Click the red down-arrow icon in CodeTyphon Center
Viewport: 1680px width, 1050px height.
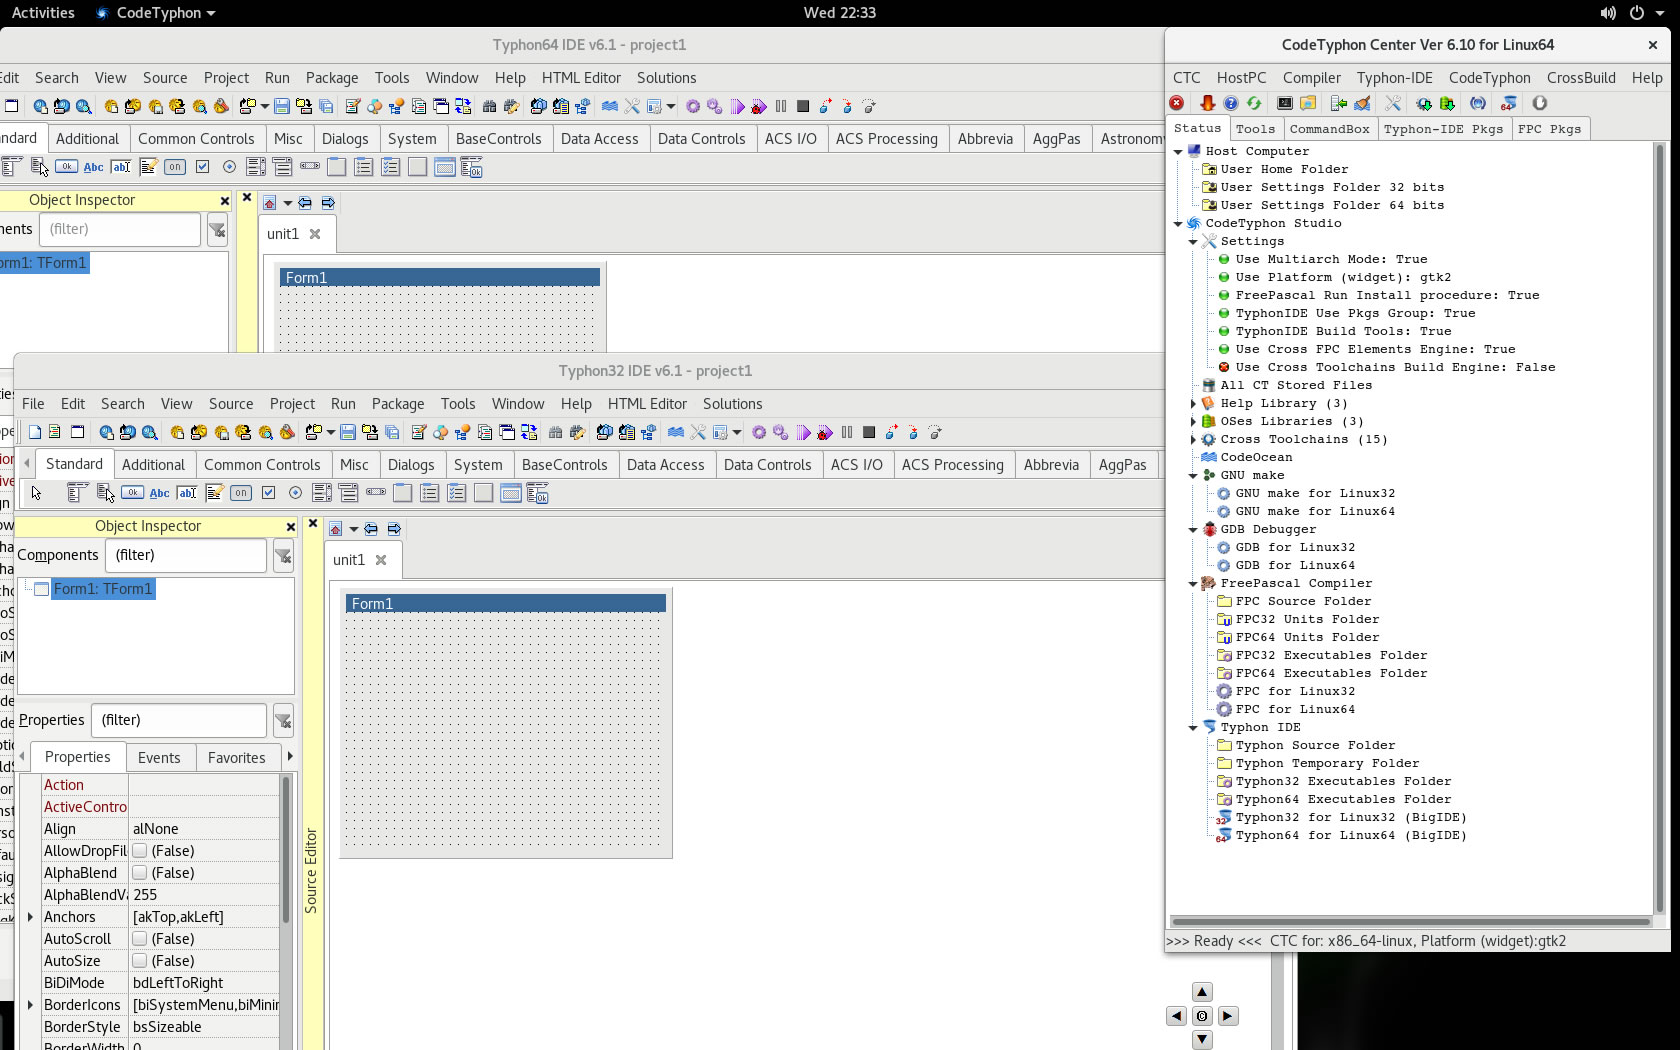(x=1207, y=103)
